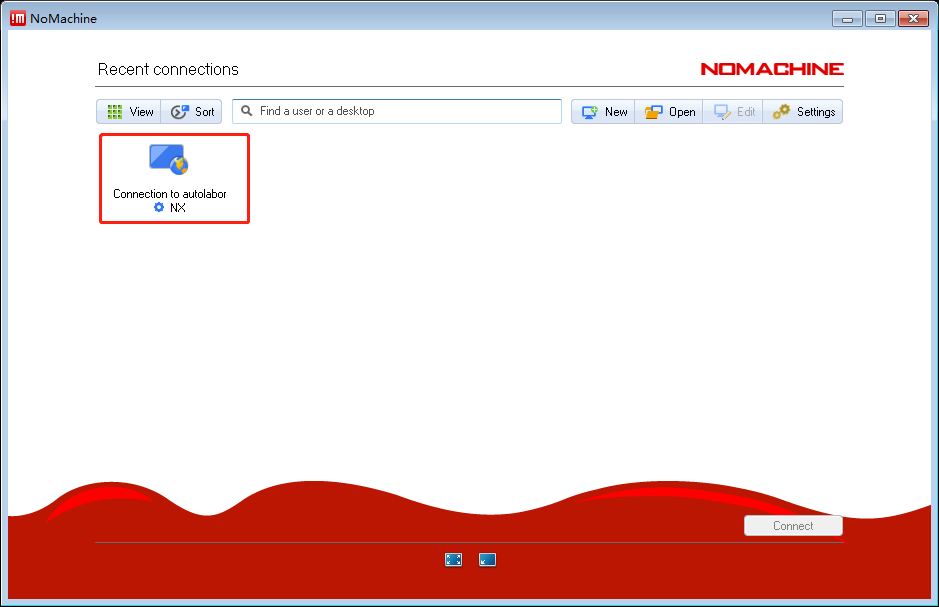Viewport: 939px width, 607px height.
Task: Close the NoMachine window
Action: click(912, 18)
